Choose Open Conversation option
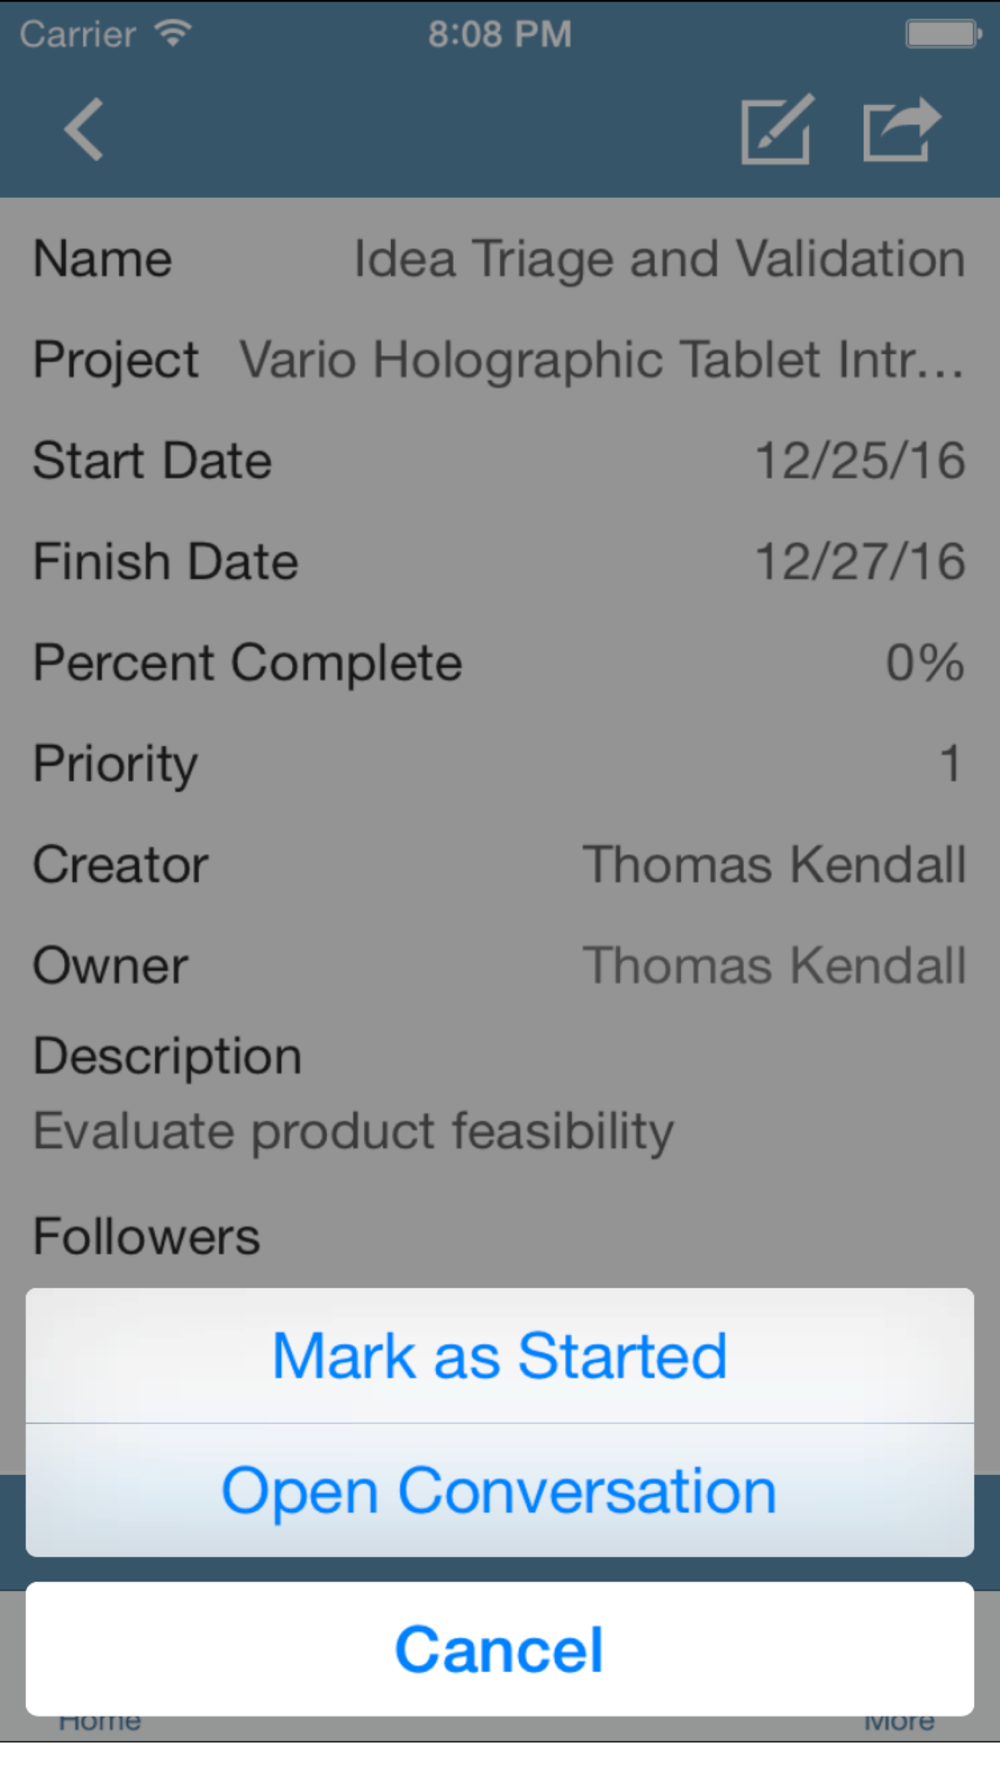The image size is (1000, 1778). pos(500,1491)
